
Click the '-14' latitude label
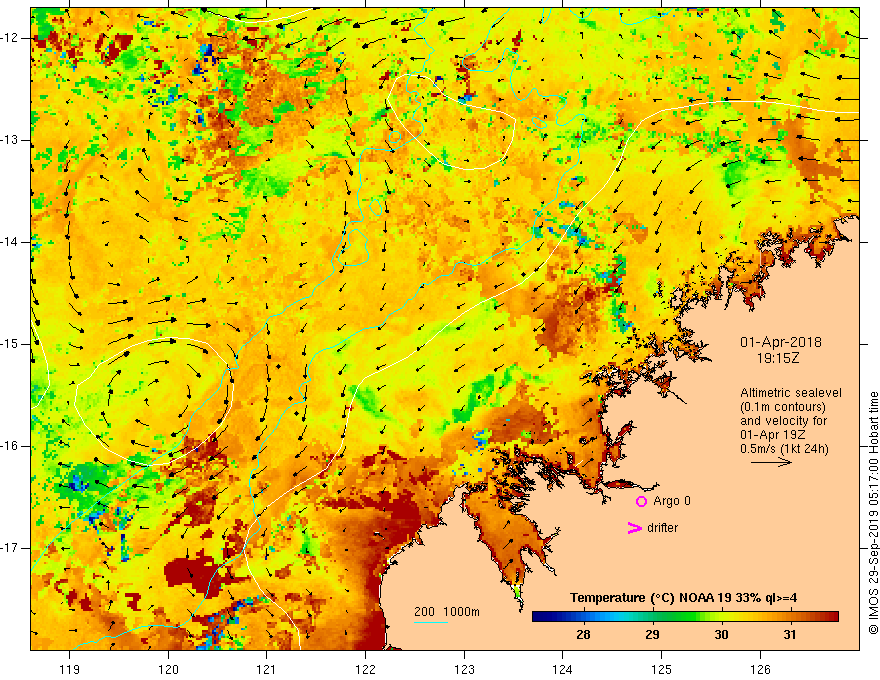pos(10,242)
